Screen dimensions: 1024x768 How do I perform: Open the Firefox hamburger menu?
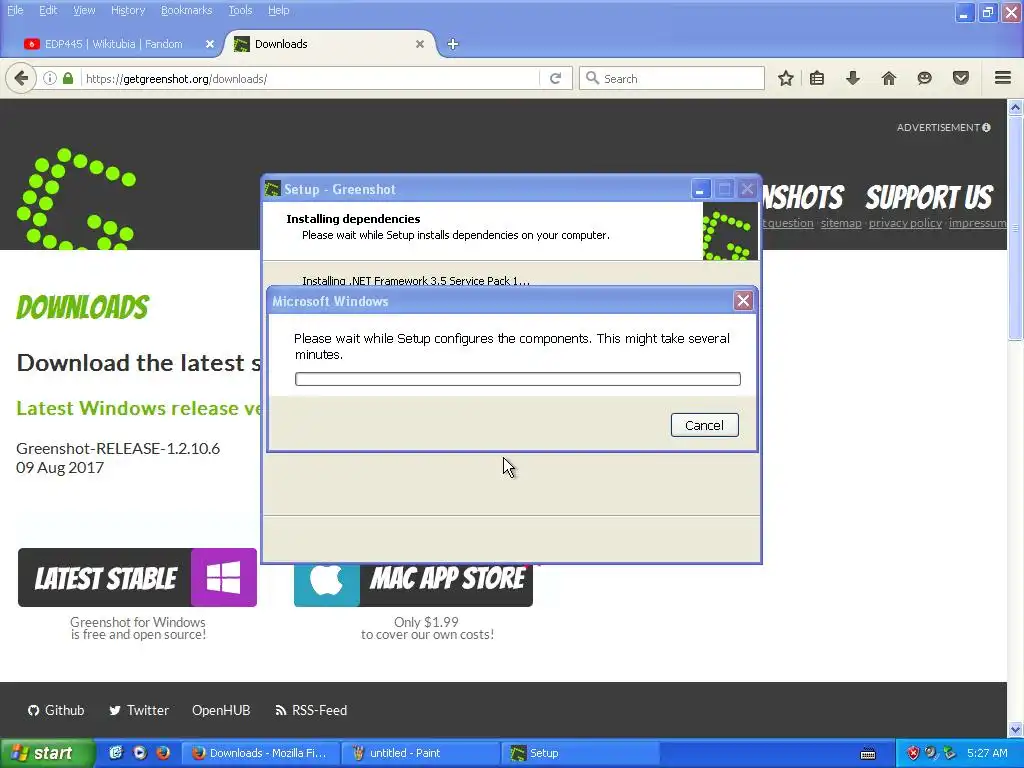1003,78
